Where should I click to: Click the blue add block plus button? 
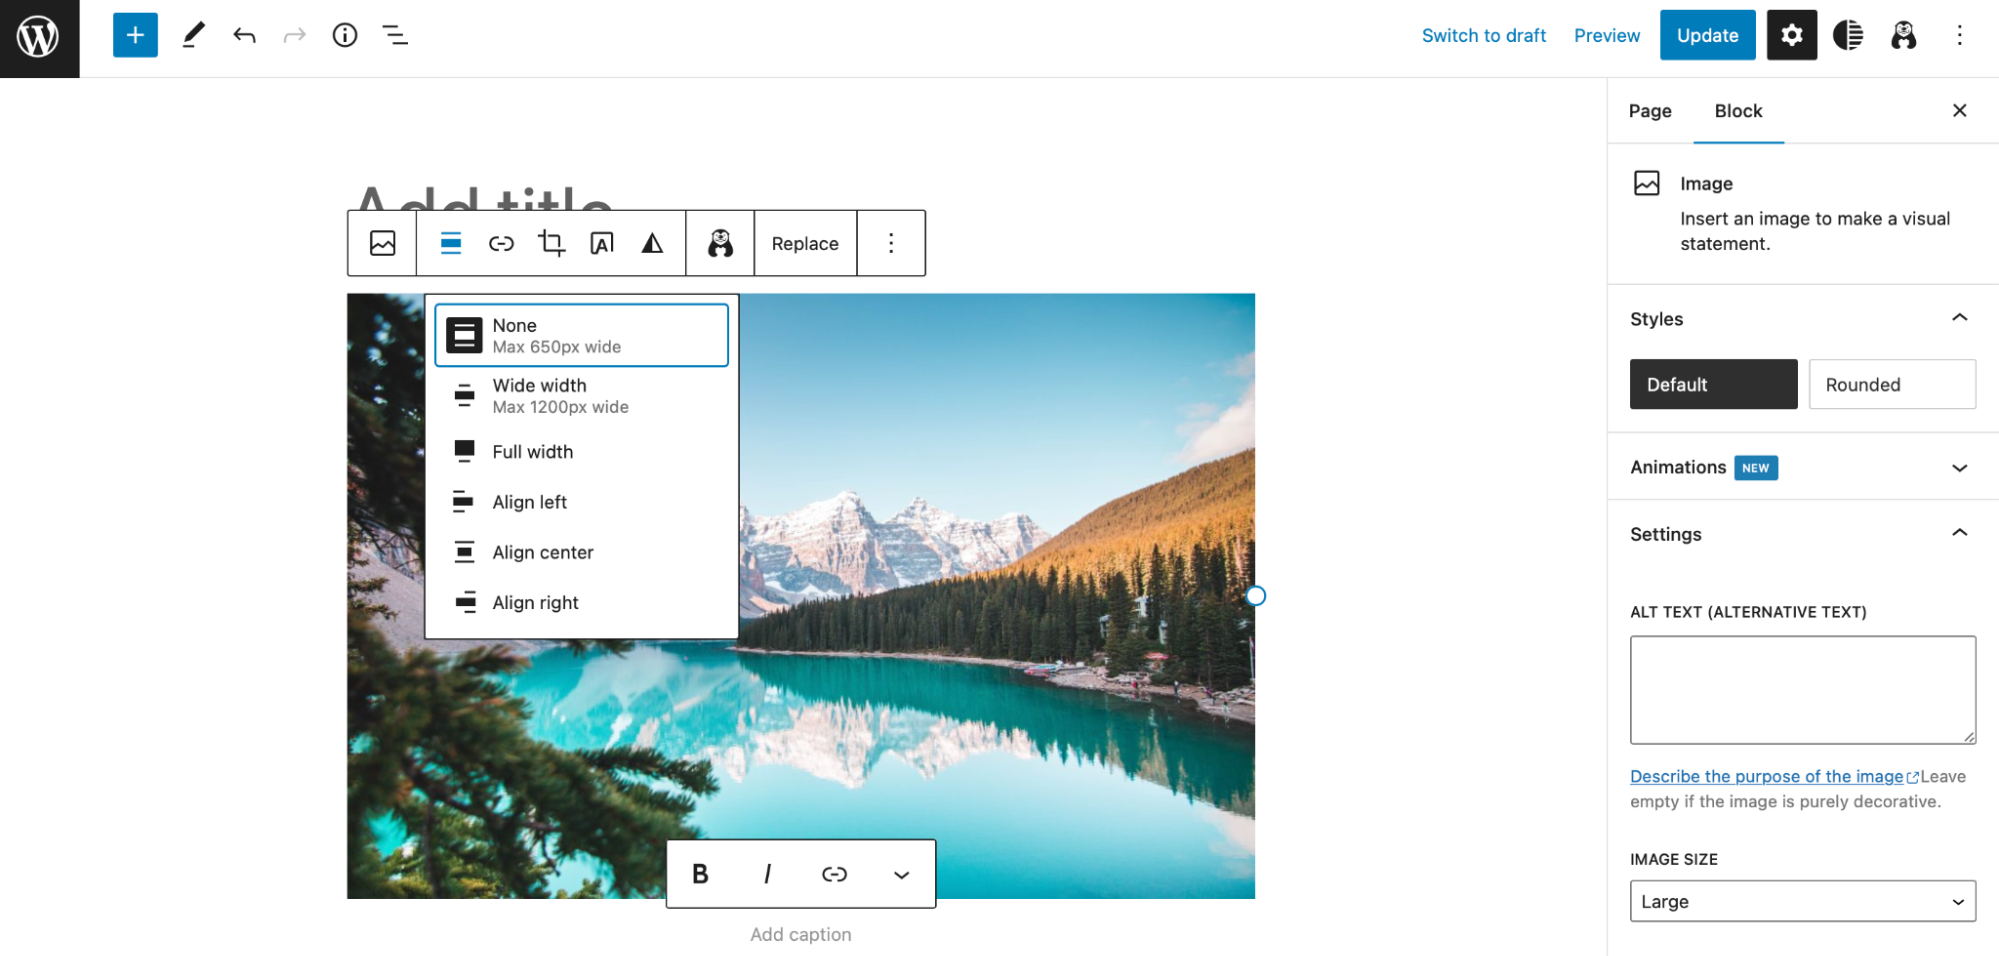135,35
